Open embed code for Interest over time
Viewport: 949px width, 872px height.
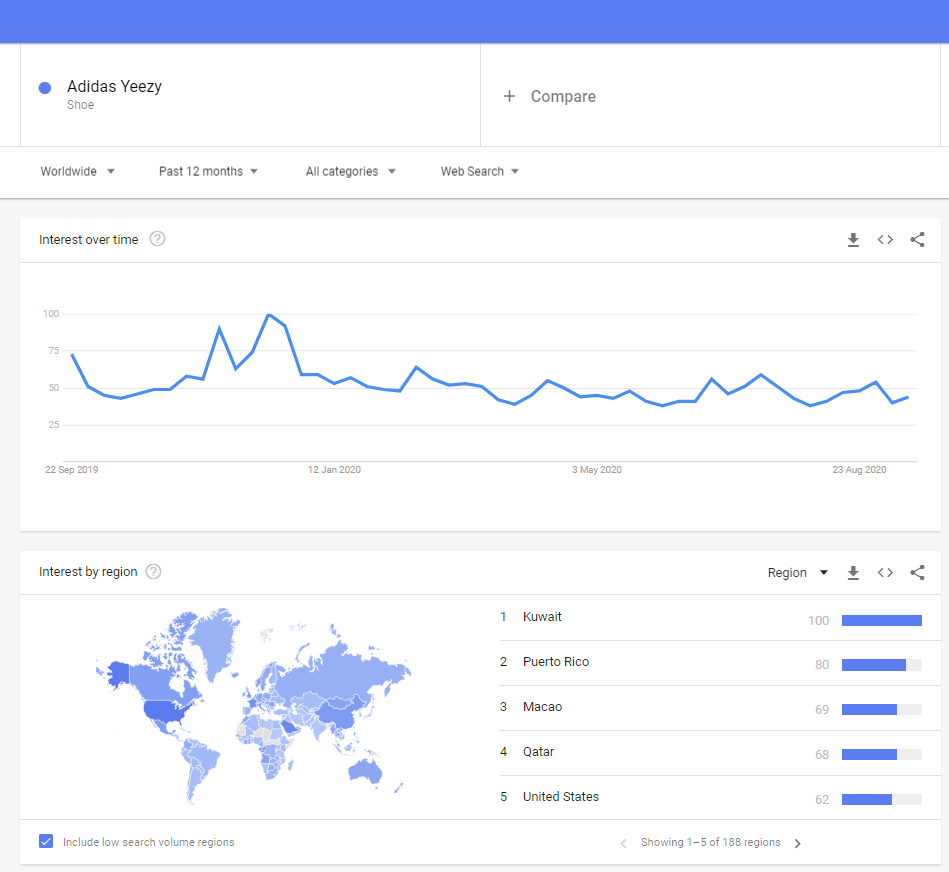pos(885,240)
